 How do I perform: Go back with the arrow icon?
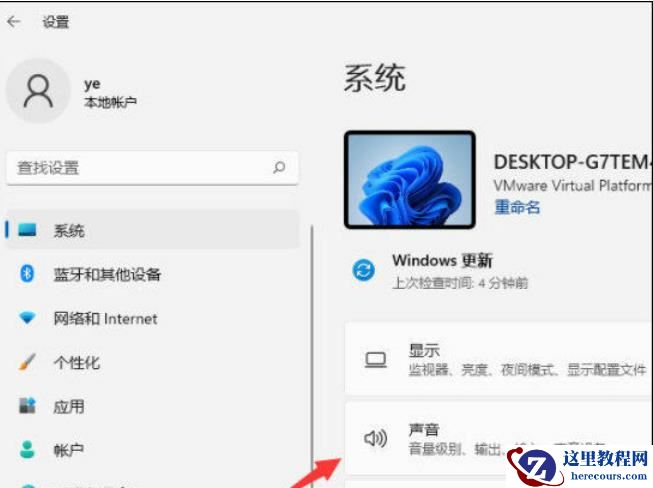pyautogui.click(x=13, y=21)
